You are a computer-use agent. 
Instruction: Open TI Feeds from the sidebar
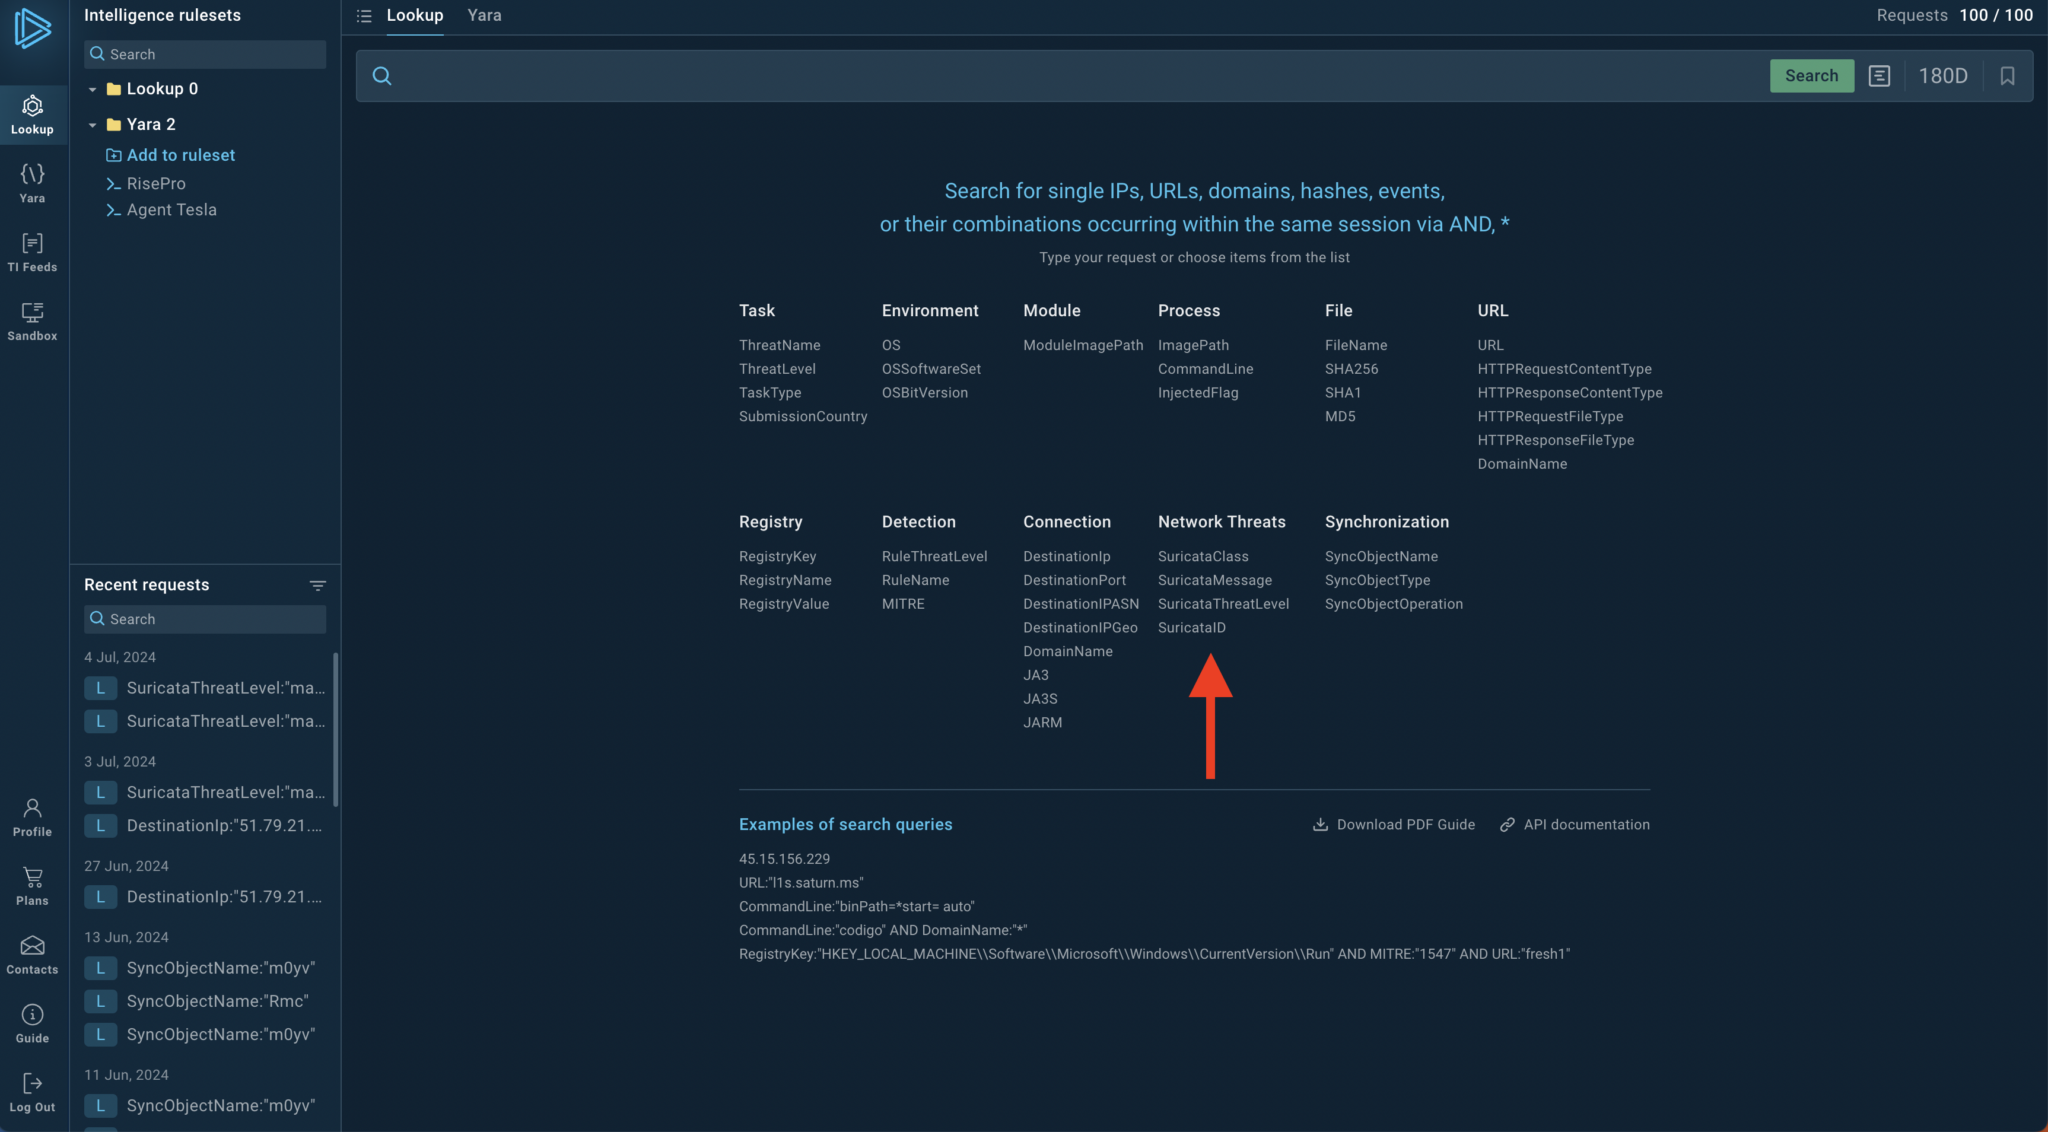[x=32, y=251]
